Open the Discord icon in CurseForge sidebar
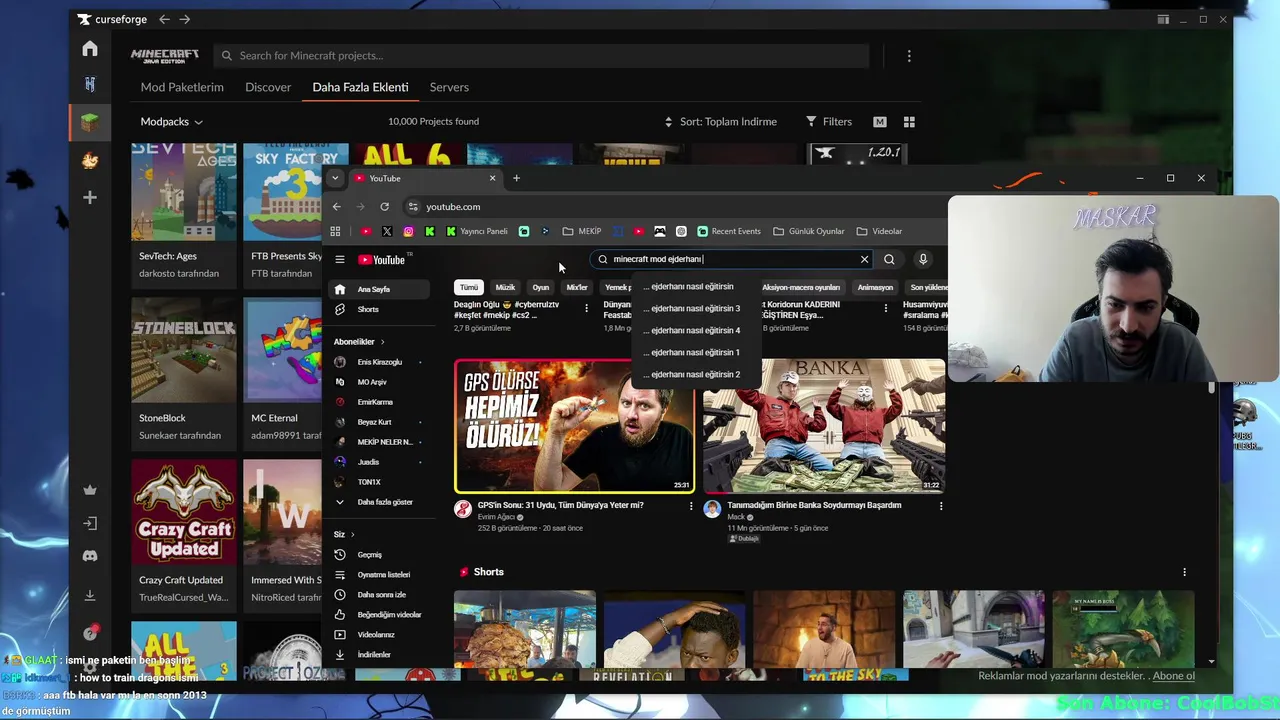Screen dimensions: 1280x720 [90, 556]
